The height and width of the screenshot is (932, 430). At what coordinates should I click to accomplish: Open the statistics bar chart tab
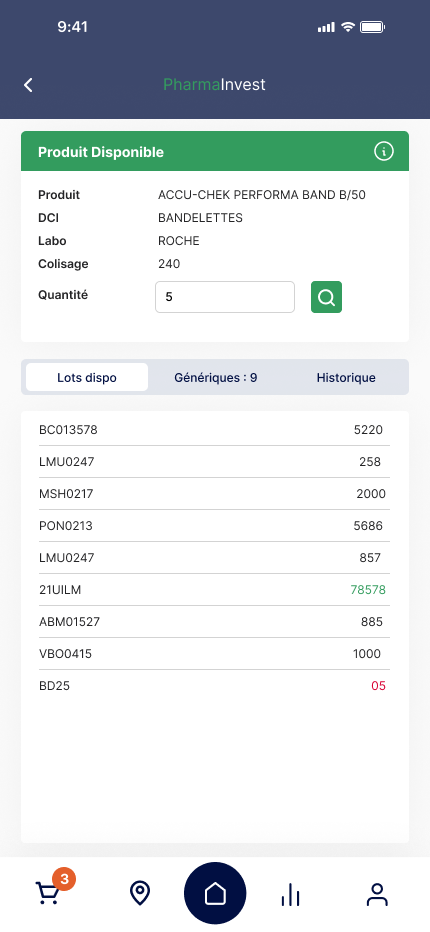click(290, 894)
